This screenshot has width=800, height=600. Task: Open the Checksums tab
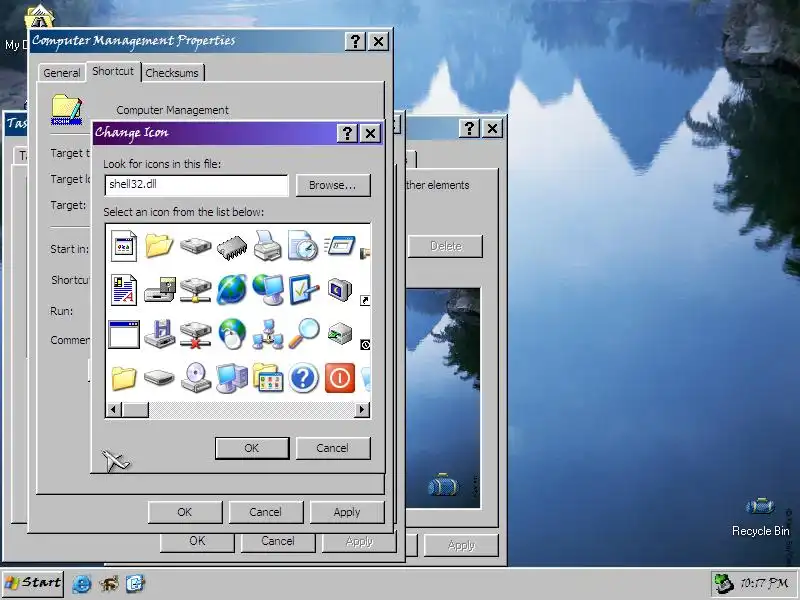(x=172, y=73)
